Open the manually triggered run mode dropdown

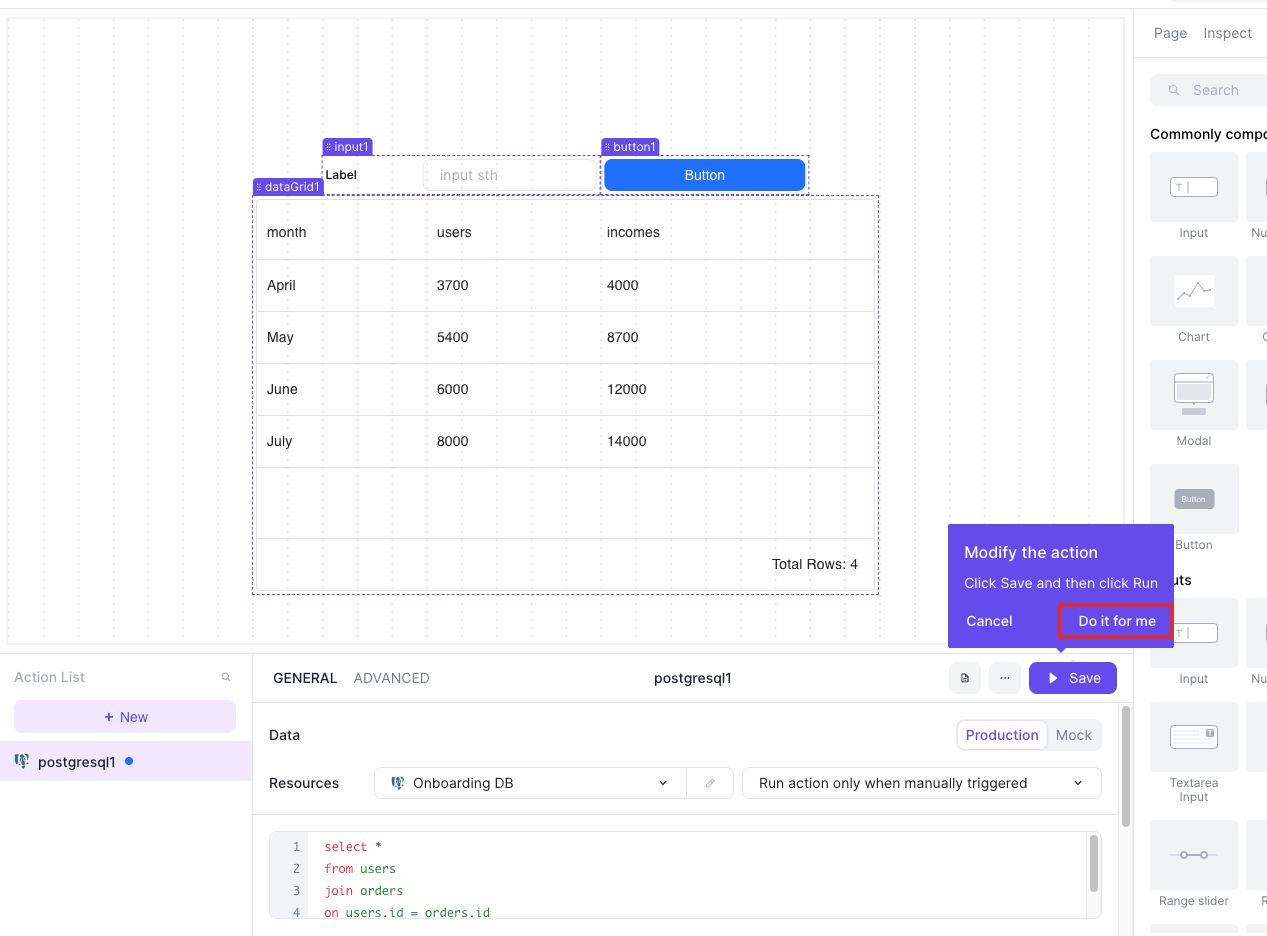tap(922, 783)
